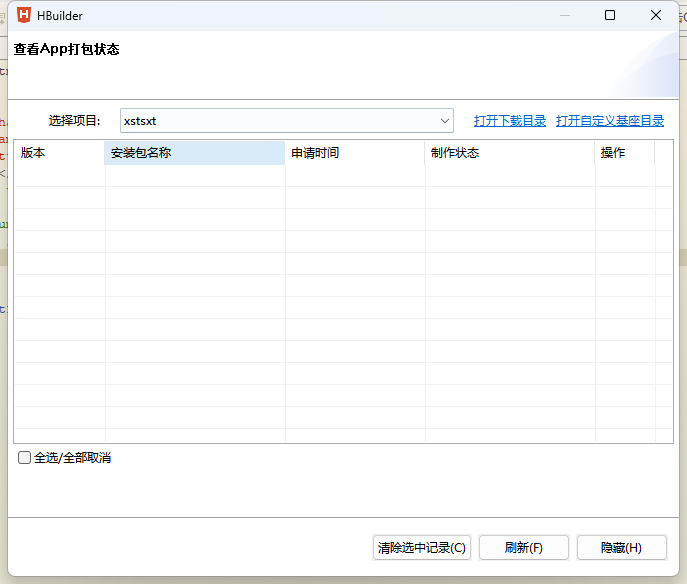Click the 申请时间 column header
This screenshot has width=687, height=584.
click(x=355, y=153)
